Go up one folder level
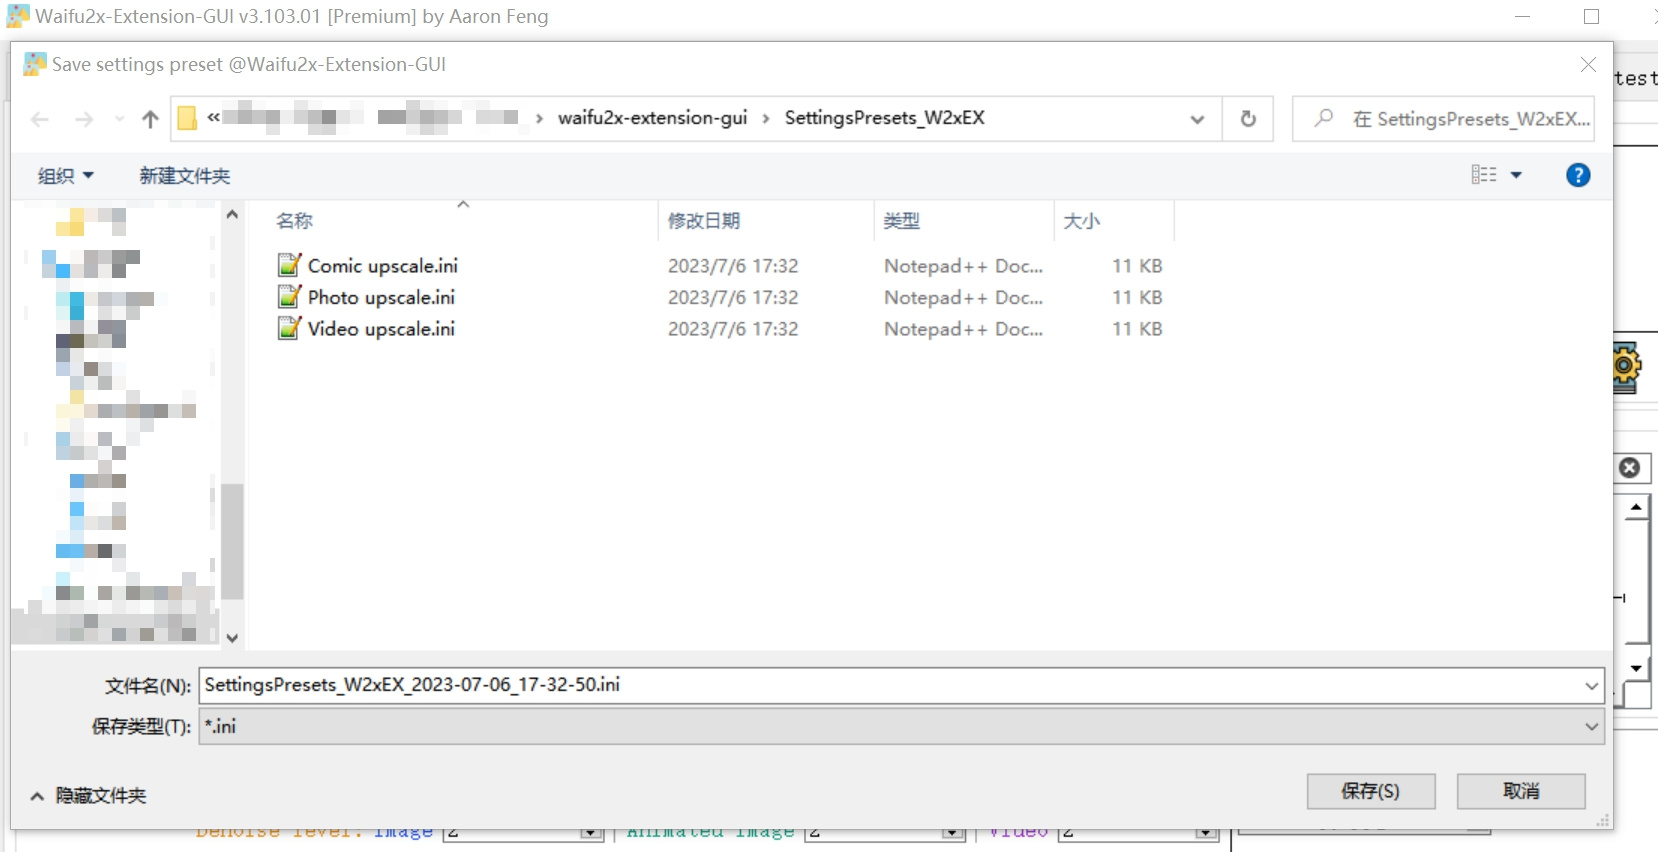The width and height of the screenshot is (1658, 852). pos(150,119)
